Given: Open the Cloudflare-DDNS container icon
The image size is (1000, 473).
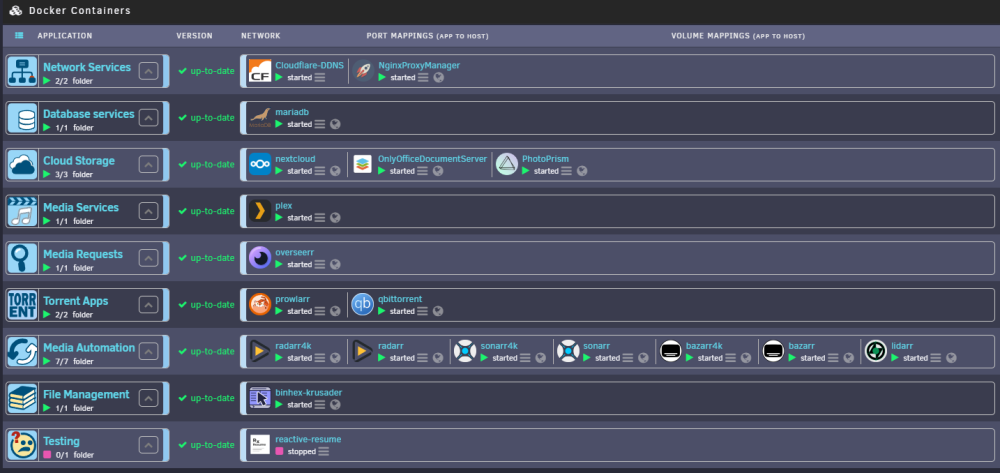Looking at the screenshot, I should [260, 71].
